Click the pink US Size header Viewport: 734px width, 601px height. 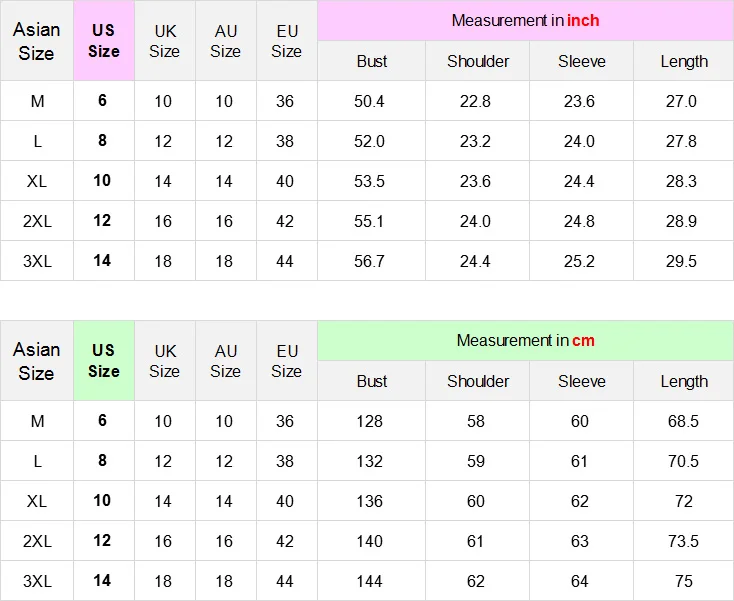tap(104, 41)
